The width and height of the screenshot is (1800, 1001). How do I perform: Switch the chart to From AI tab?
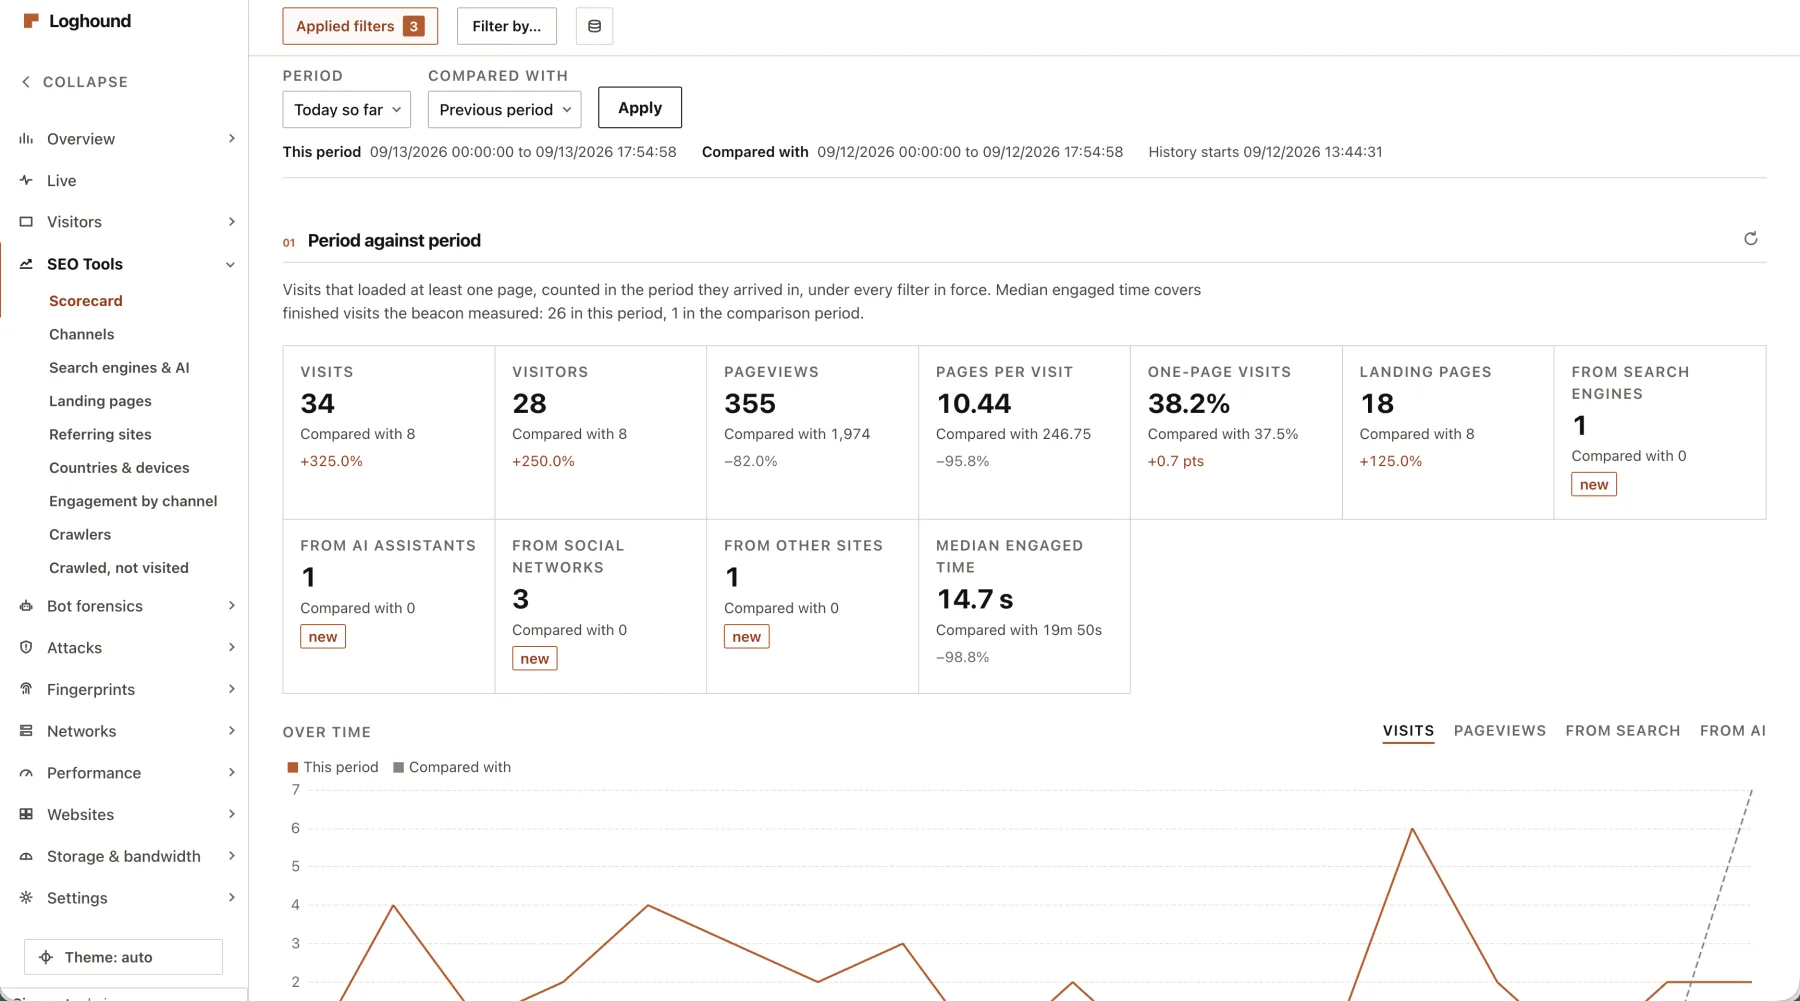pyautogui.click(x=1733, y=731)
